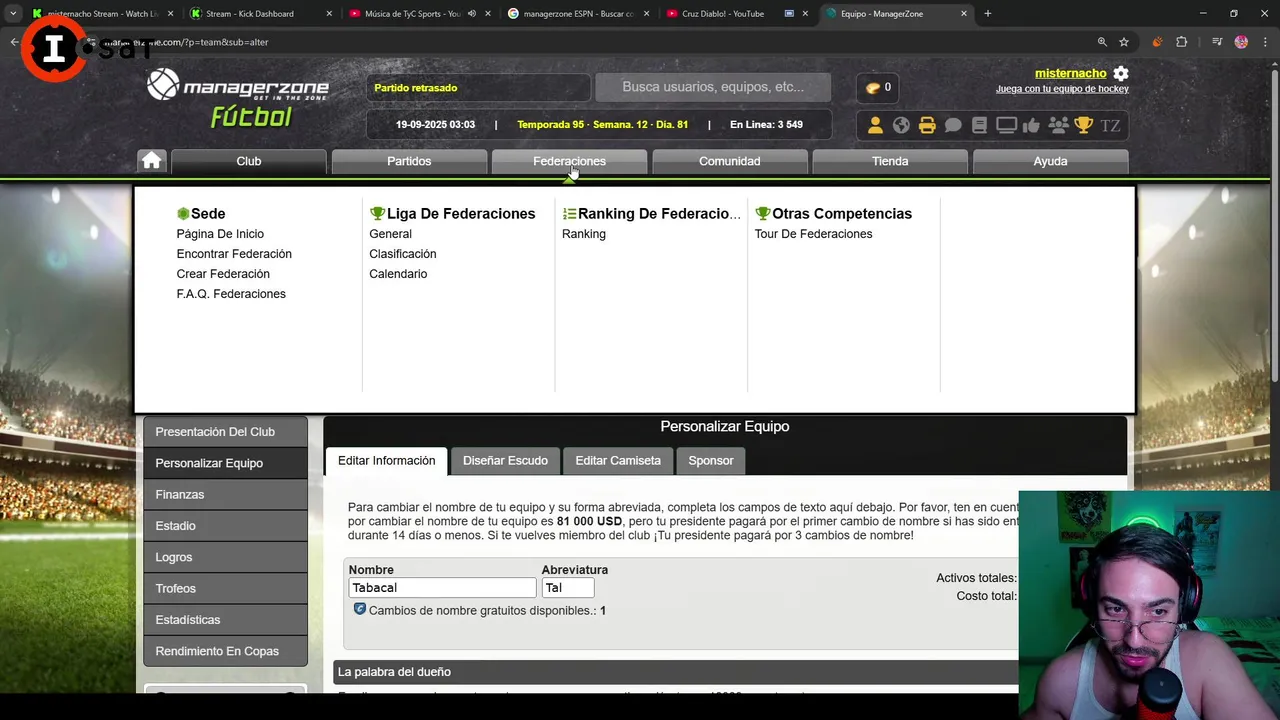Open the browser extensions puzzle icon
Screen dimensions: 1280x720
click(1181, 42)
